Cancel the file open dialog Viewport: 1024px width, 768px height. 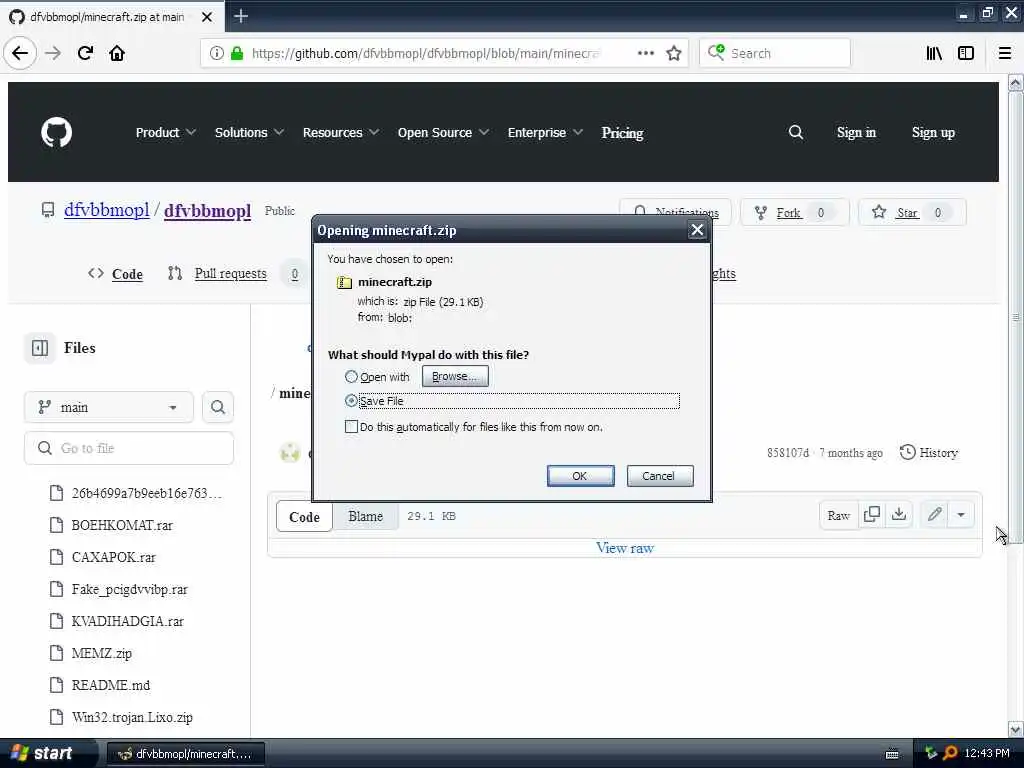coord(660,475)
